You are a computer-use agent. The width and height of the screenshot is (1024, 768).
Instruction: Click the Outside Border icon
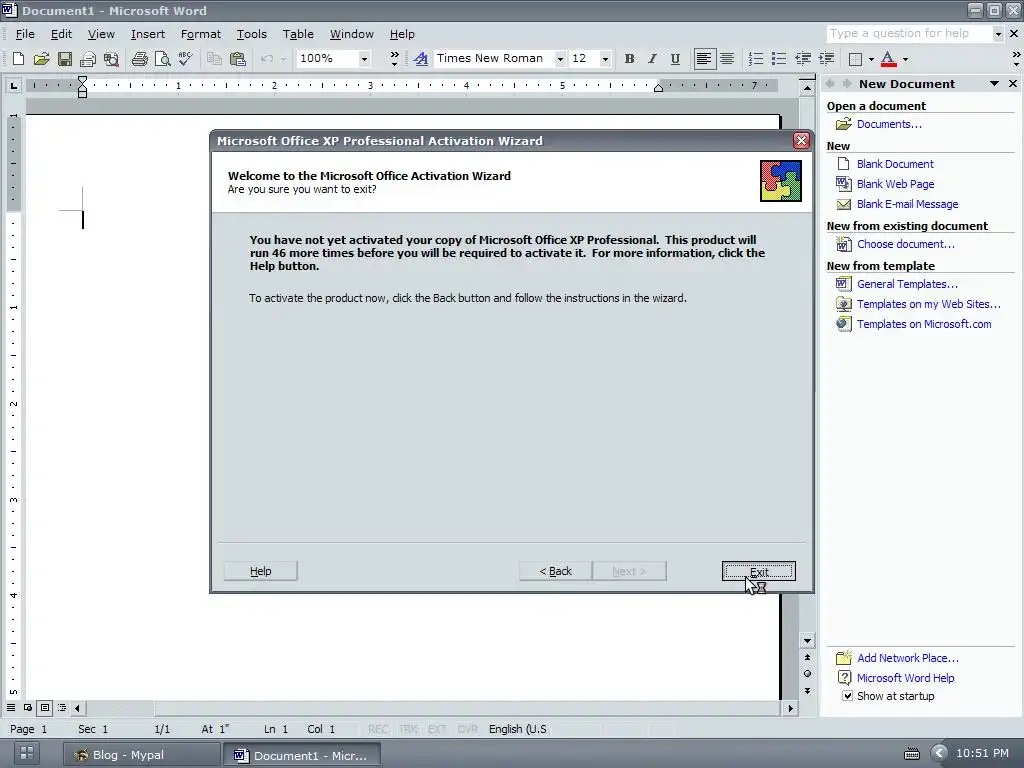(855, 59)
